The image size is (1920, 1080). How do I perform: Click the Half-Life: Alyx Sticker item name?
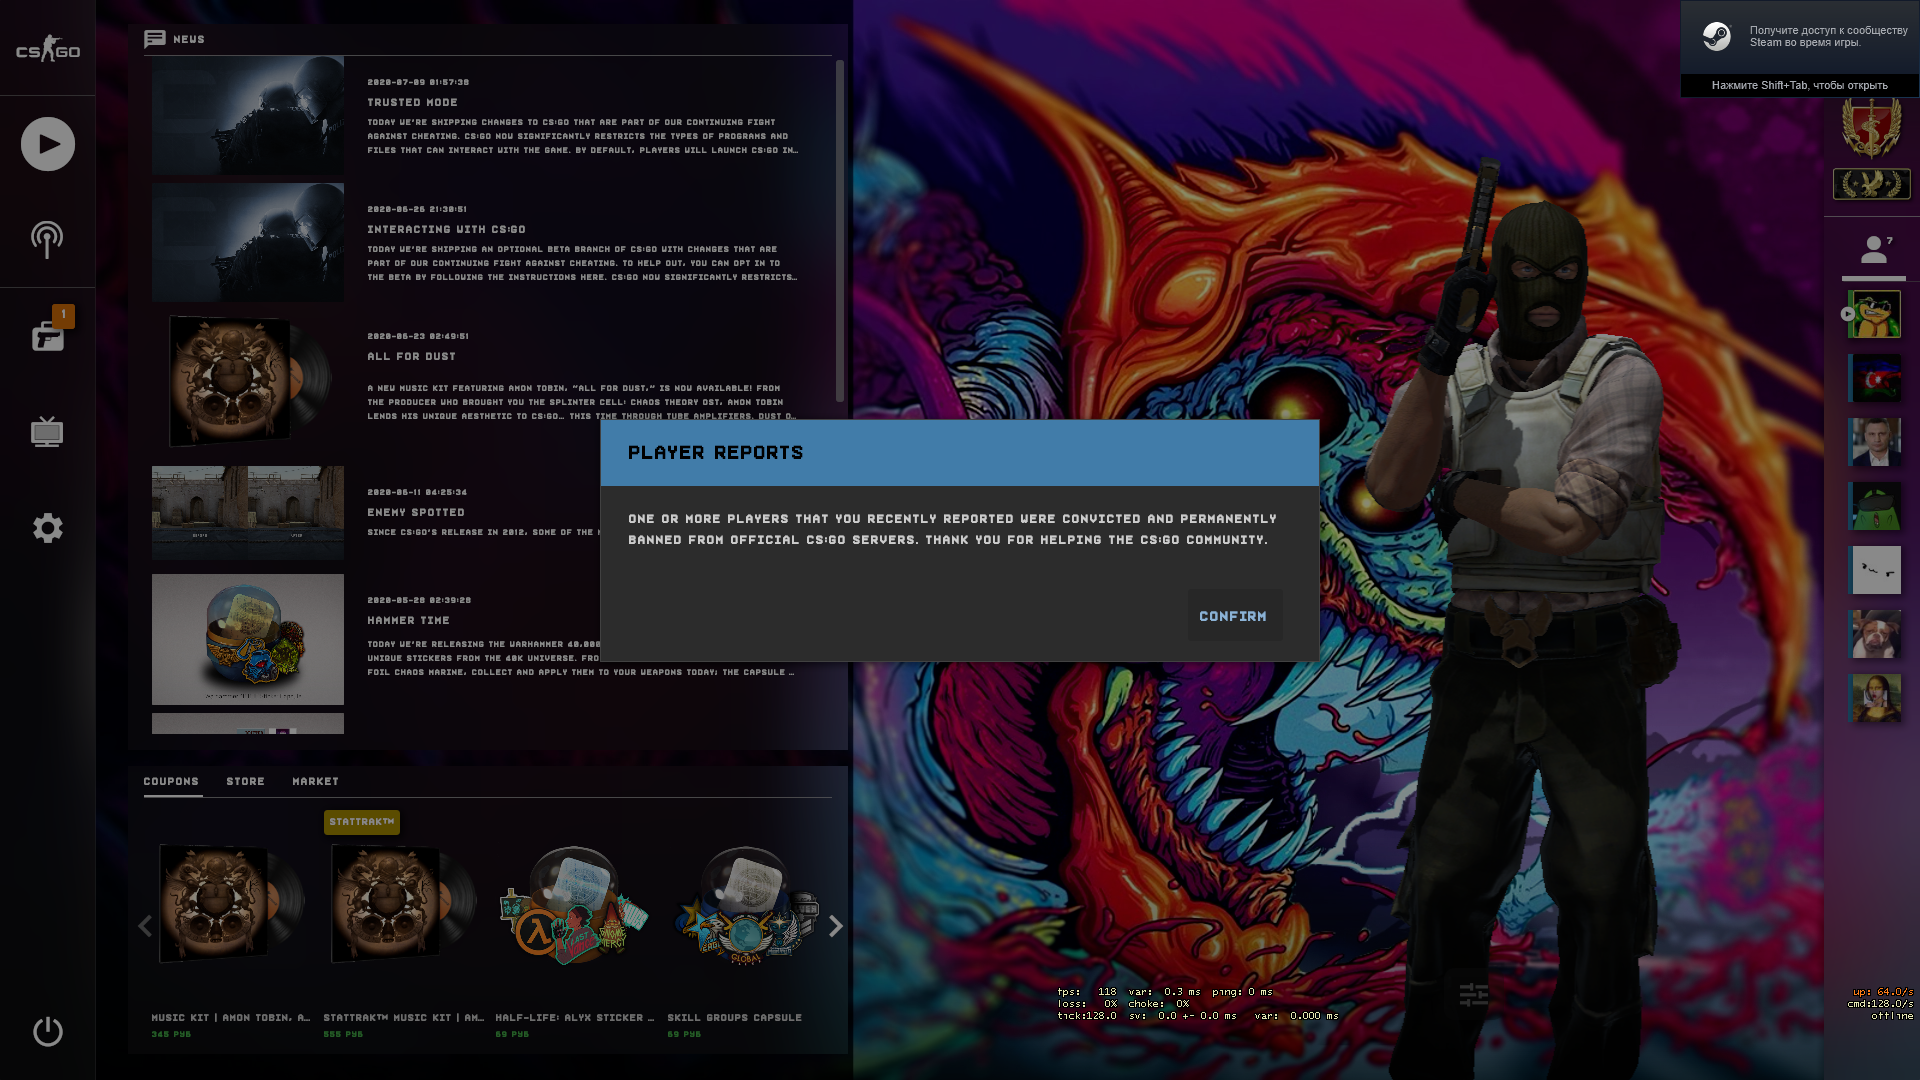[x=575, y=1018]
